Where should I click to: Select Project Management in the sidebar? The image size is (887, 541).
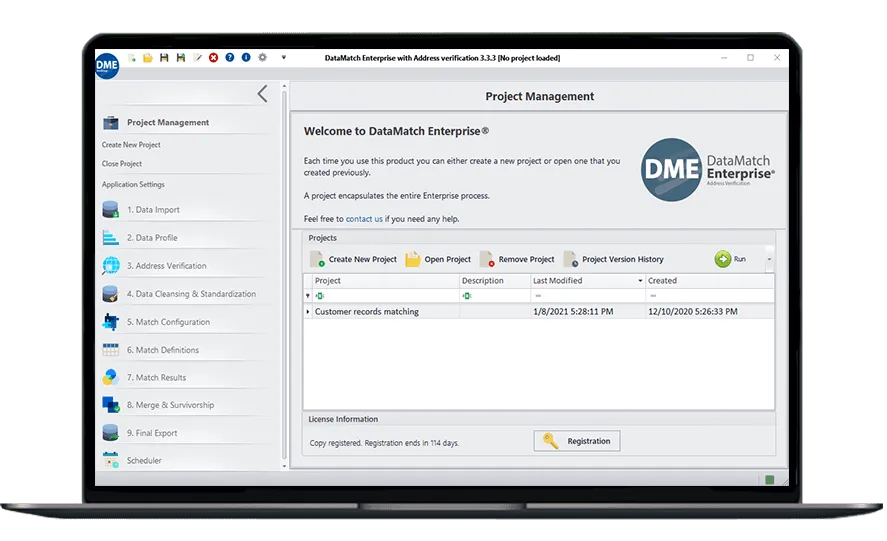click(x=168, y=122)
